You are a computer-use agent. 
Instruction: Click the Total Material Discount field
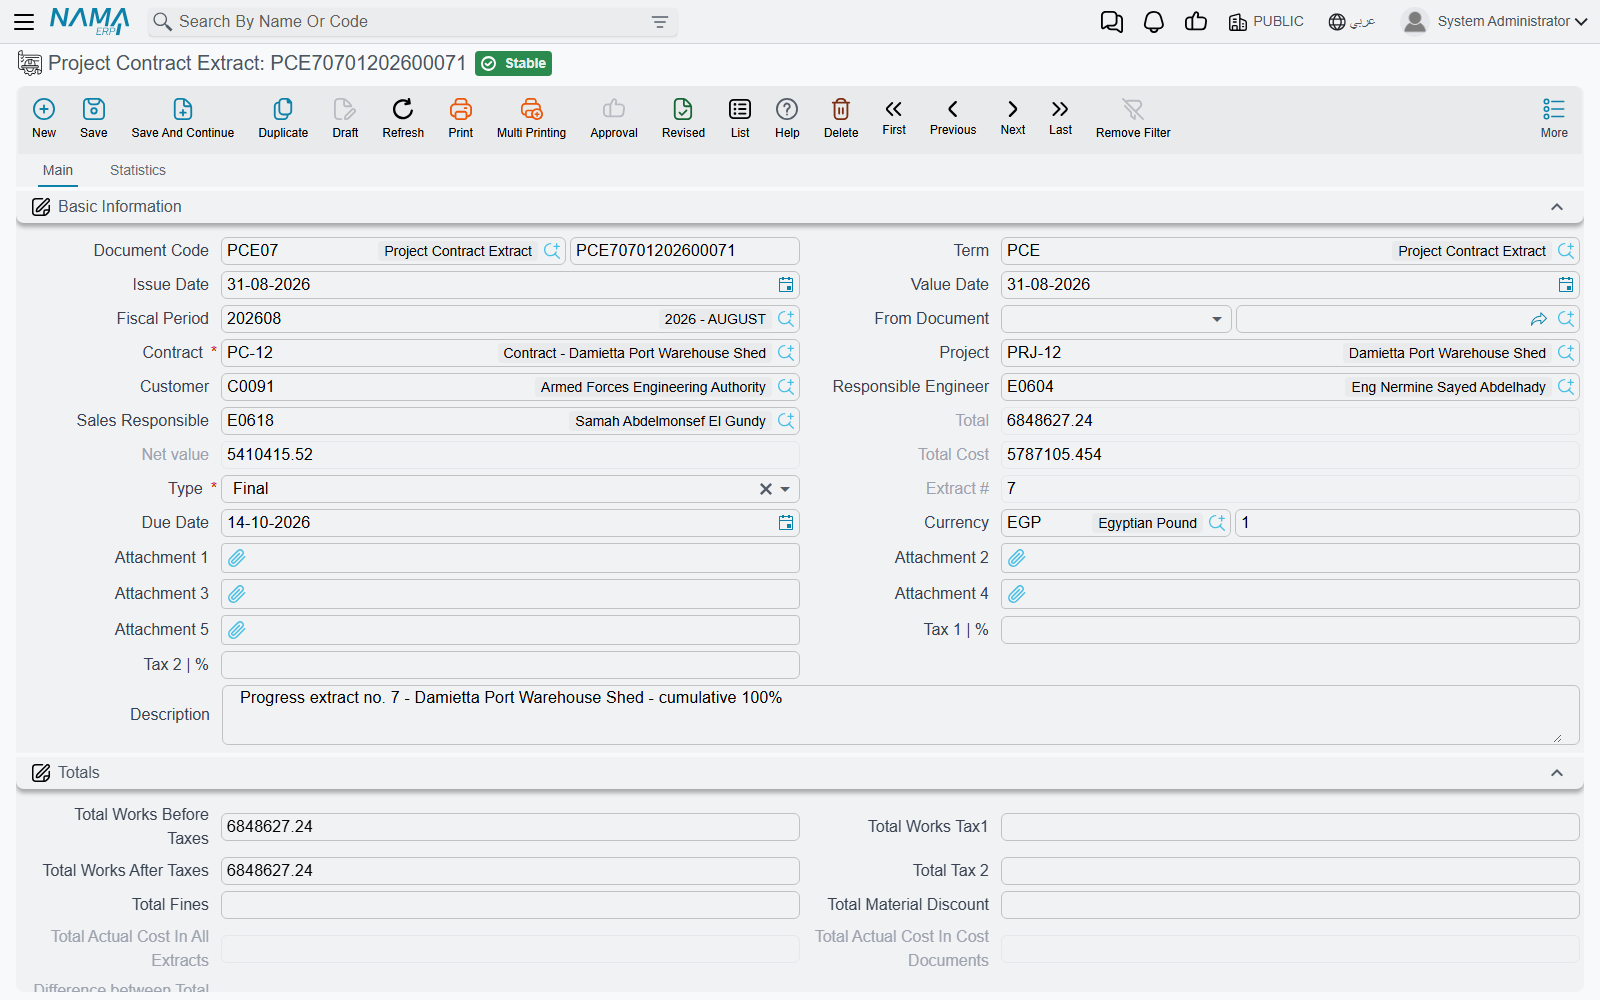click(1290, 905)
